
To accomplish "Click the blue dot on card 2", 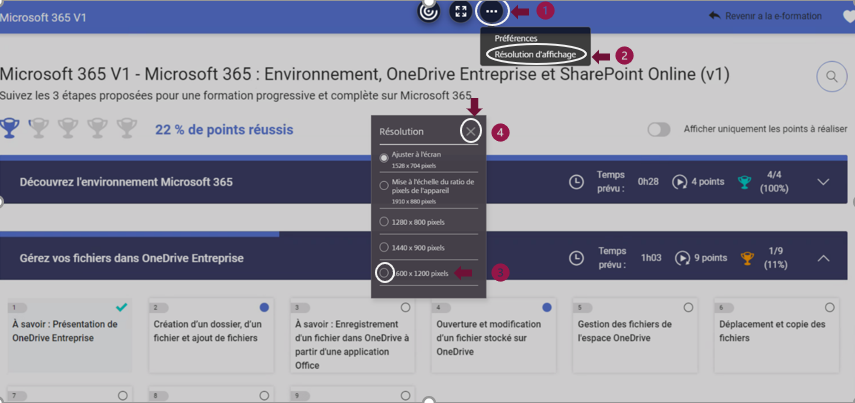I will [x=264, y=308].
